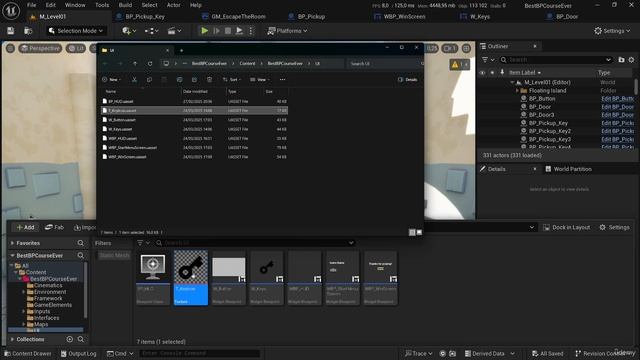The width and height of the screenshot is (640, 360).
Task: Click the Skip frame playback icon
Action: coord(217,31)
